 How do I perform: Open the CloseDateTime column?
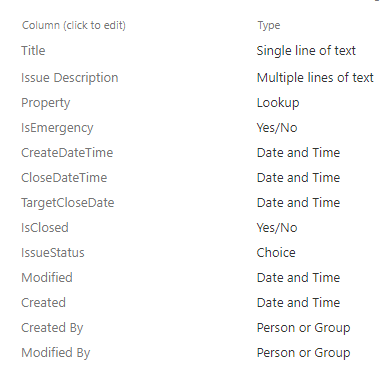pyautogui.click(x=64, y=178)
